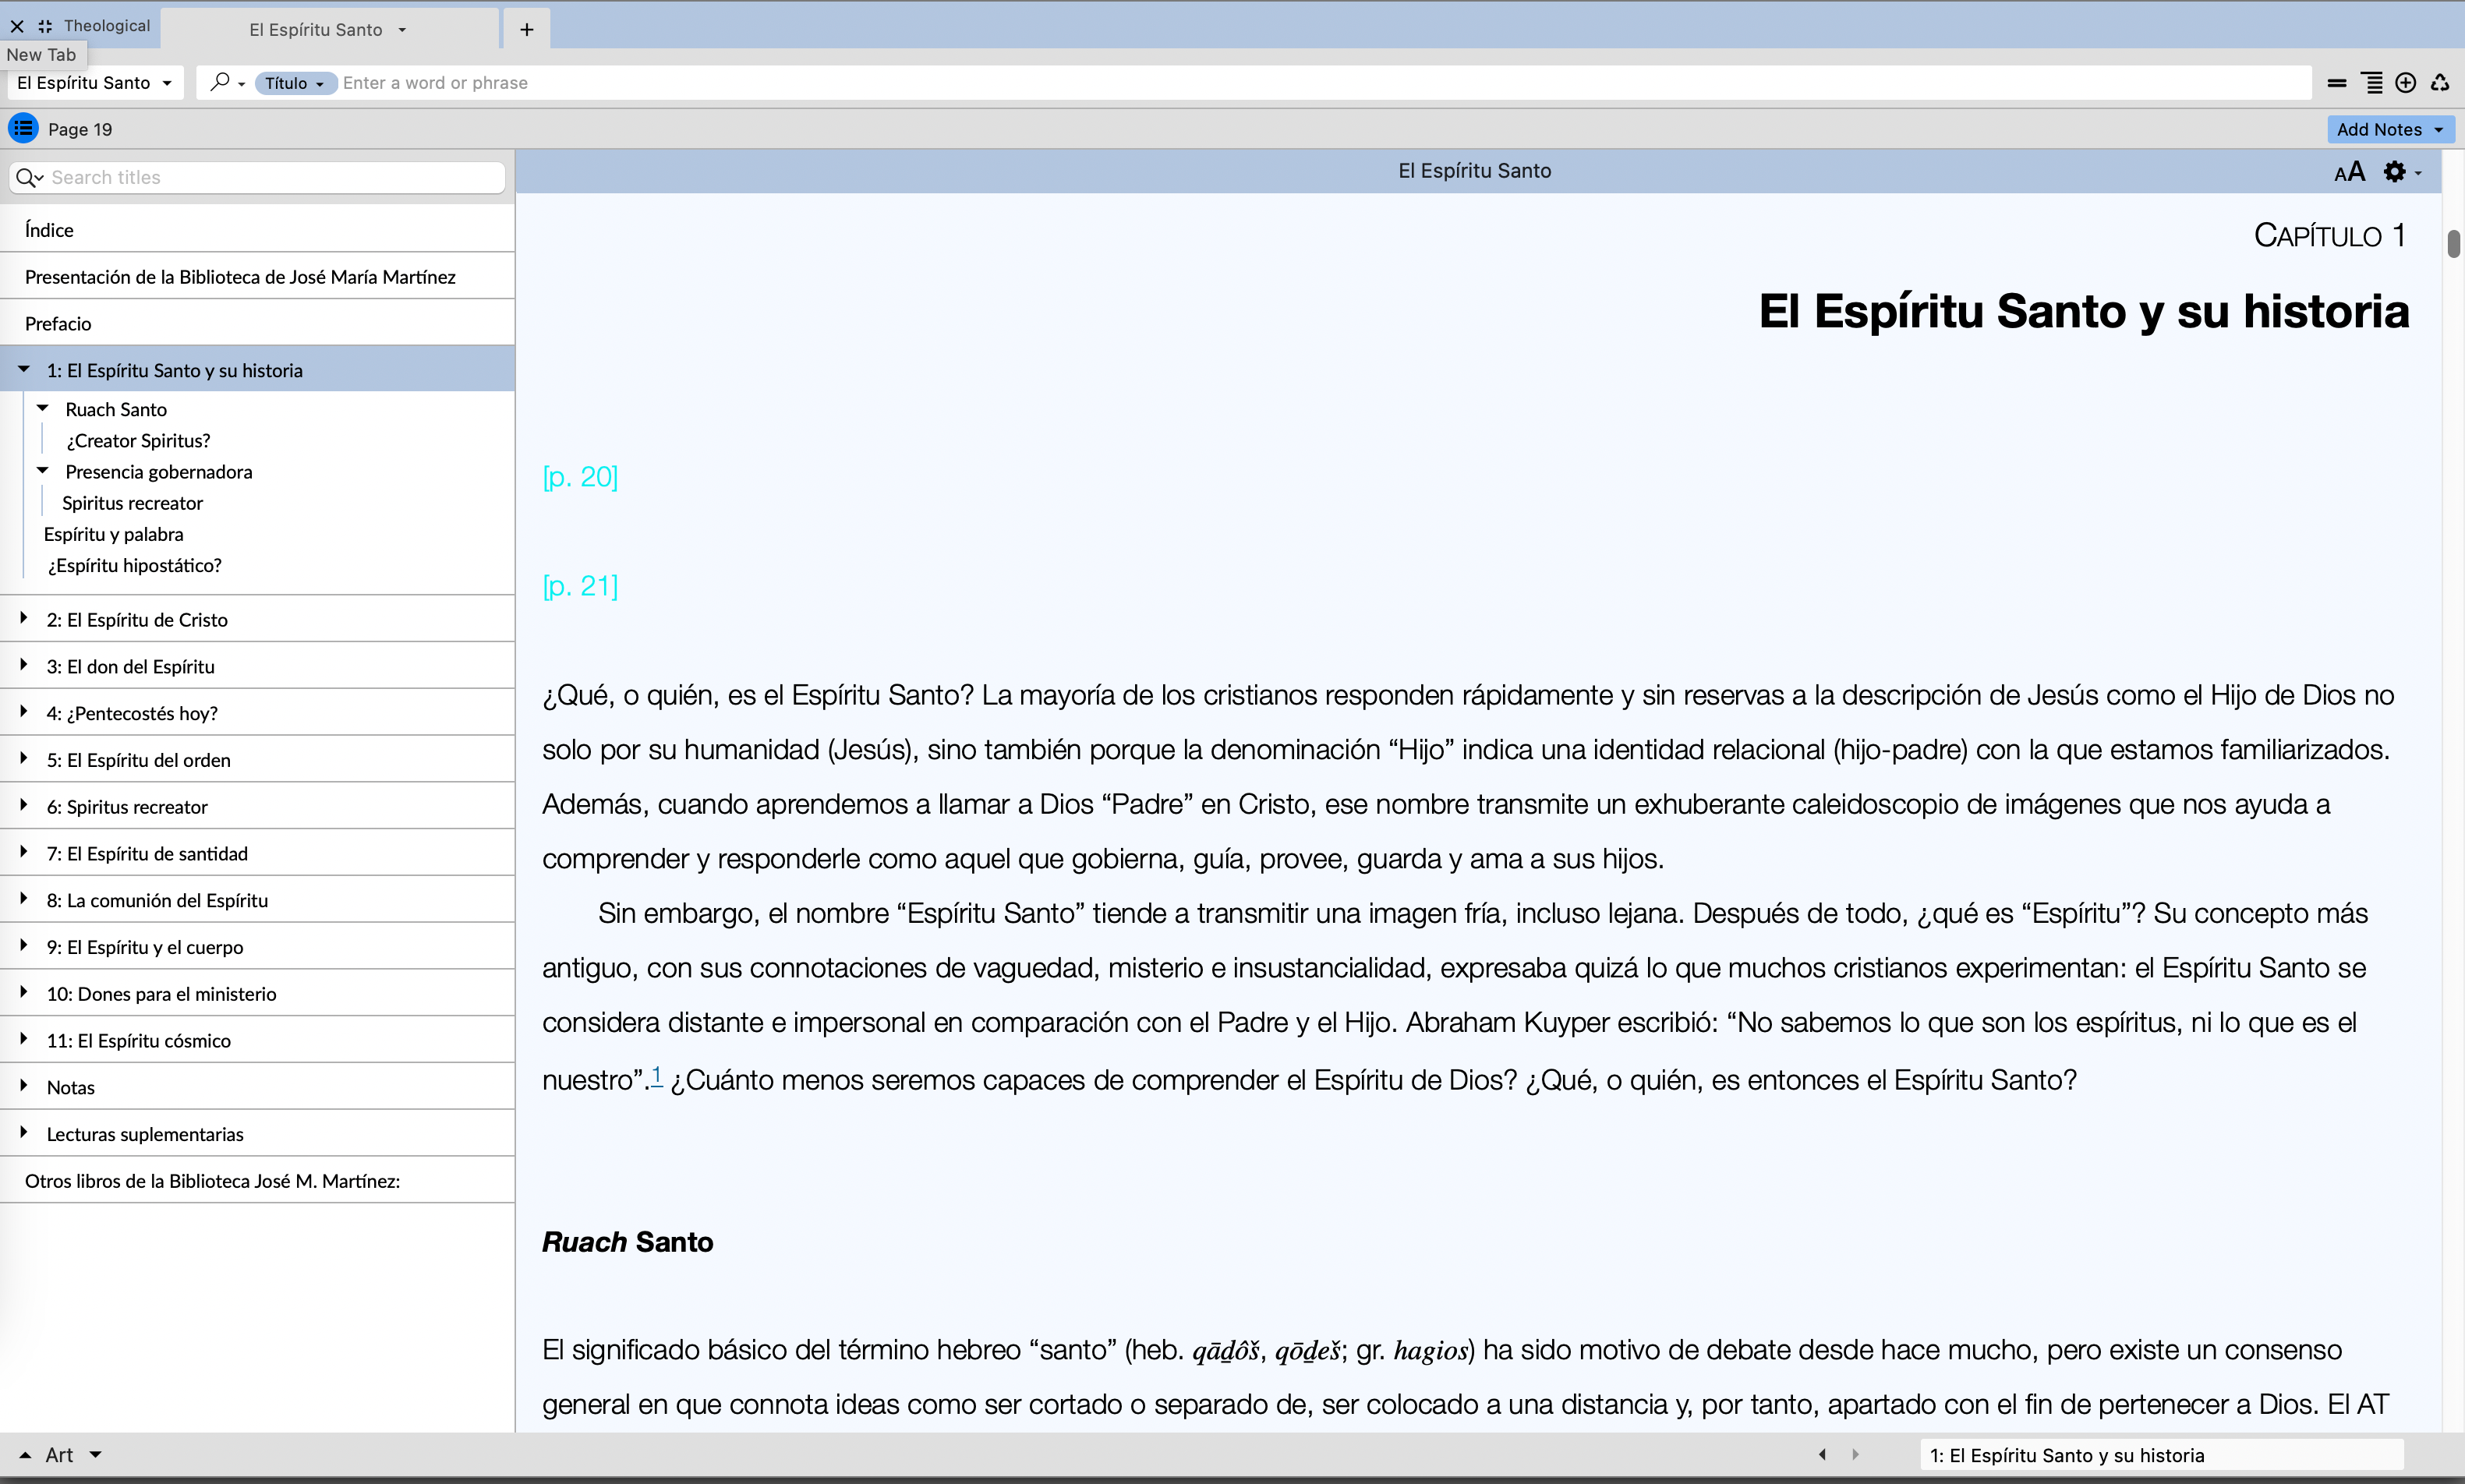This screenshot has width=2465, height=1484.
Task: Collapse chapter 1 El Espíritu Santo y su historia
Action: (x=24, y=370)
